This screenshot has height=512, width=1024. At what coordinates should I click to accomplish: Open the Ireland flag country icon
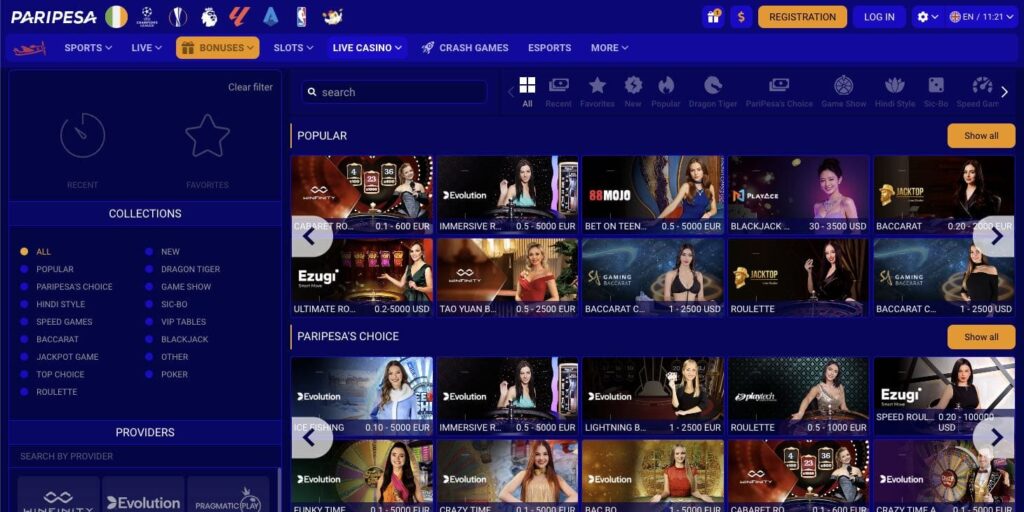point(116,17)
